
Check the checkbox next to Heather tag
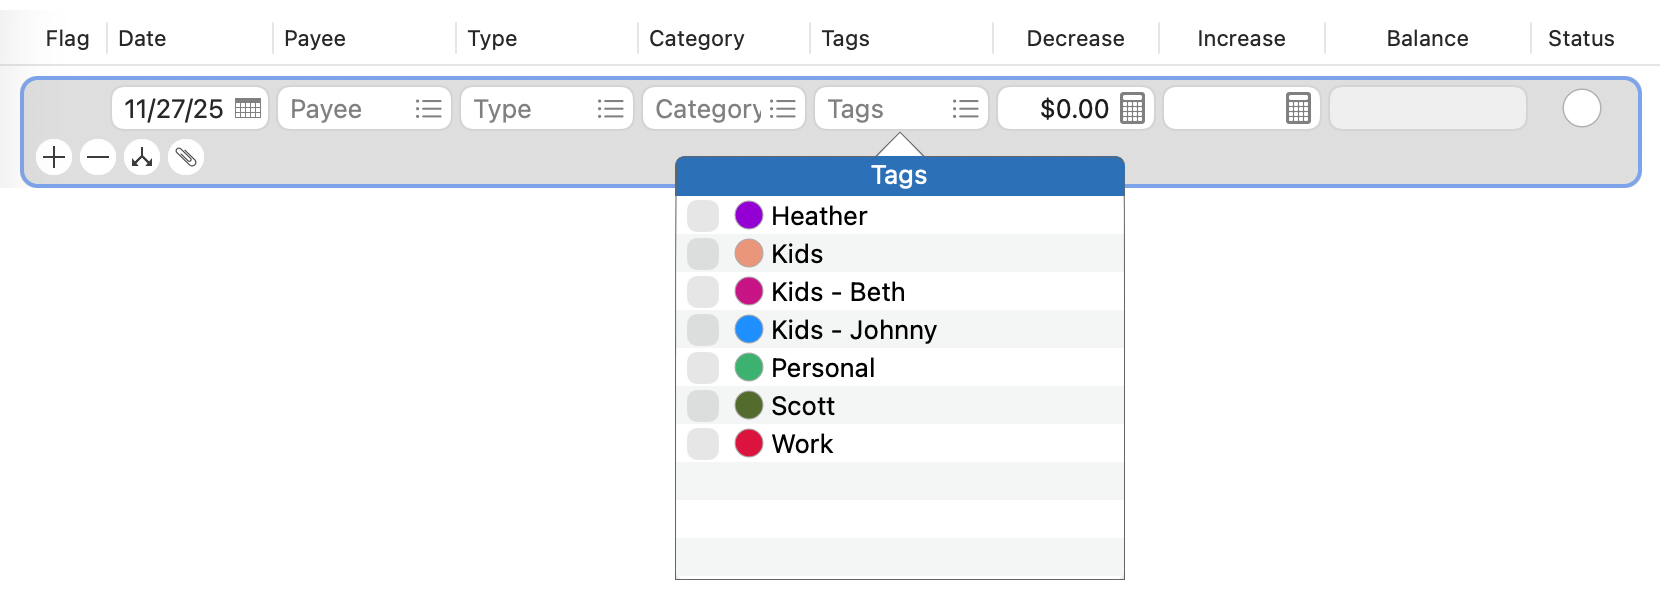click(x=703, y=215)
